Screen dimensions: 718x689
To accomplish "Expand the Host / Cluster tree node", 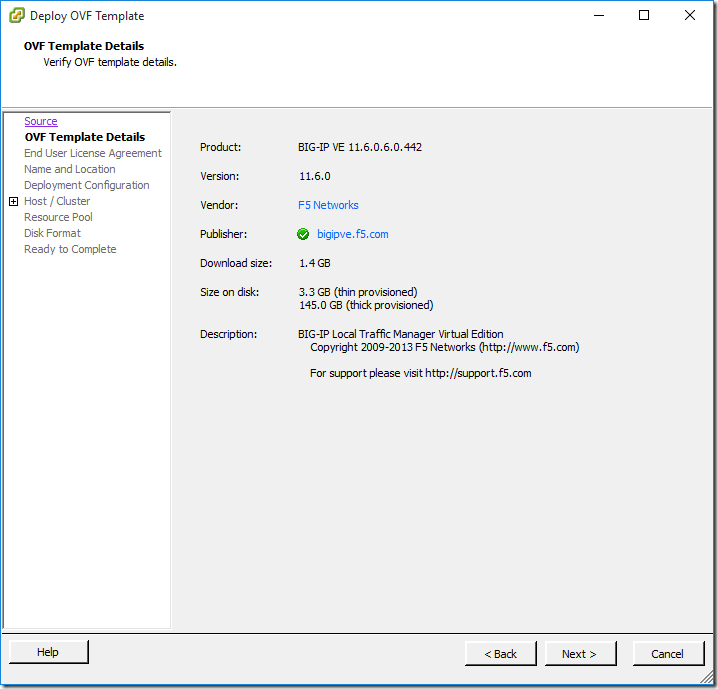I will pos(14,201).
